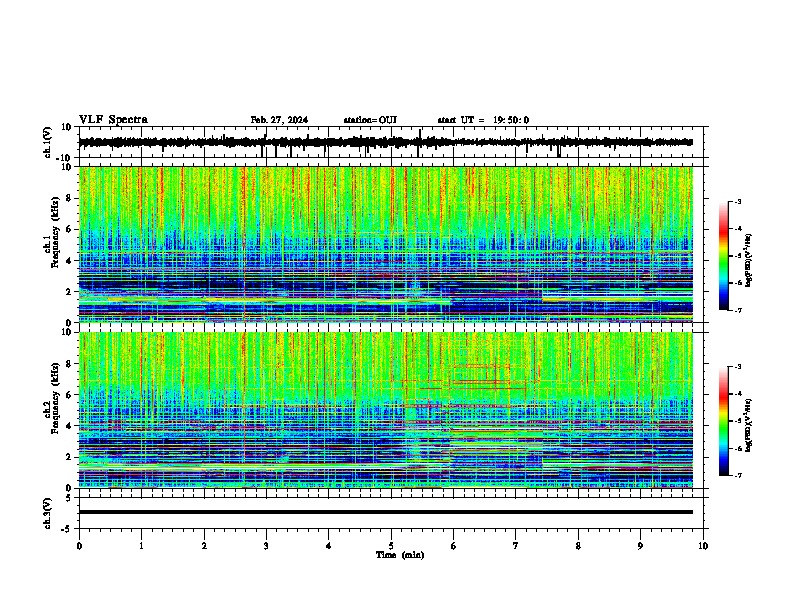This screenshot has width=792, height=612.
Task: Click the ch.1 voltage waveform trace
Action: tap(385, 142)
